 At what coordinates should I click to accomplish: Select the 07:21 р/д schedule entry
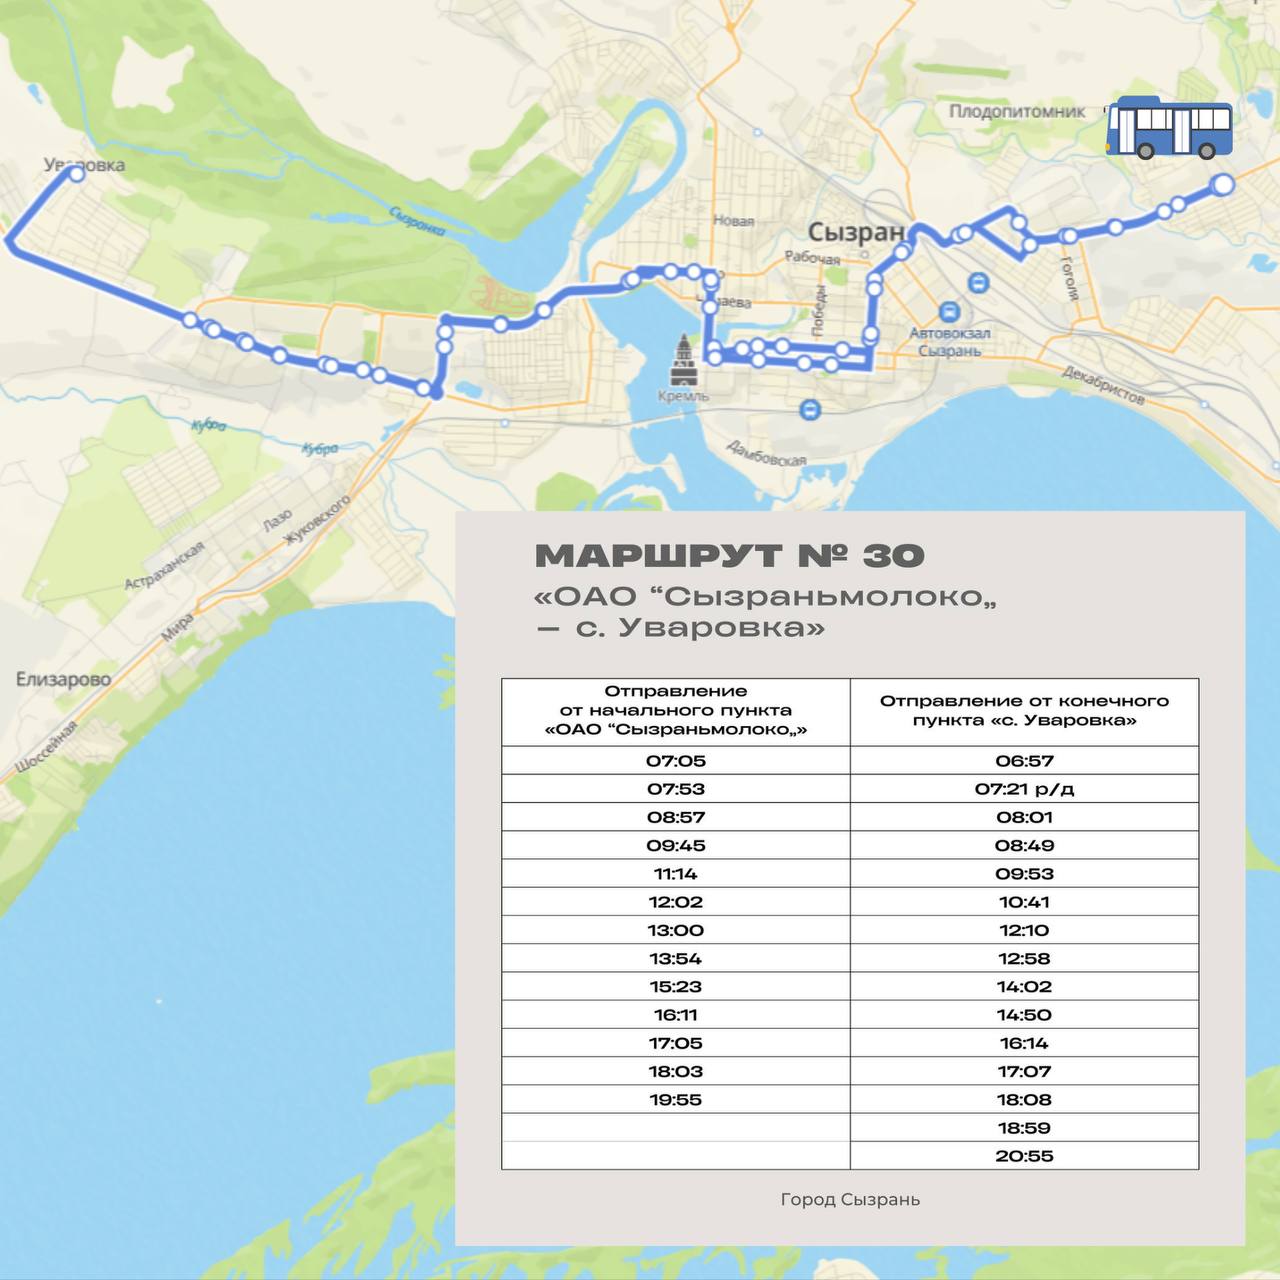[1024, 789]
